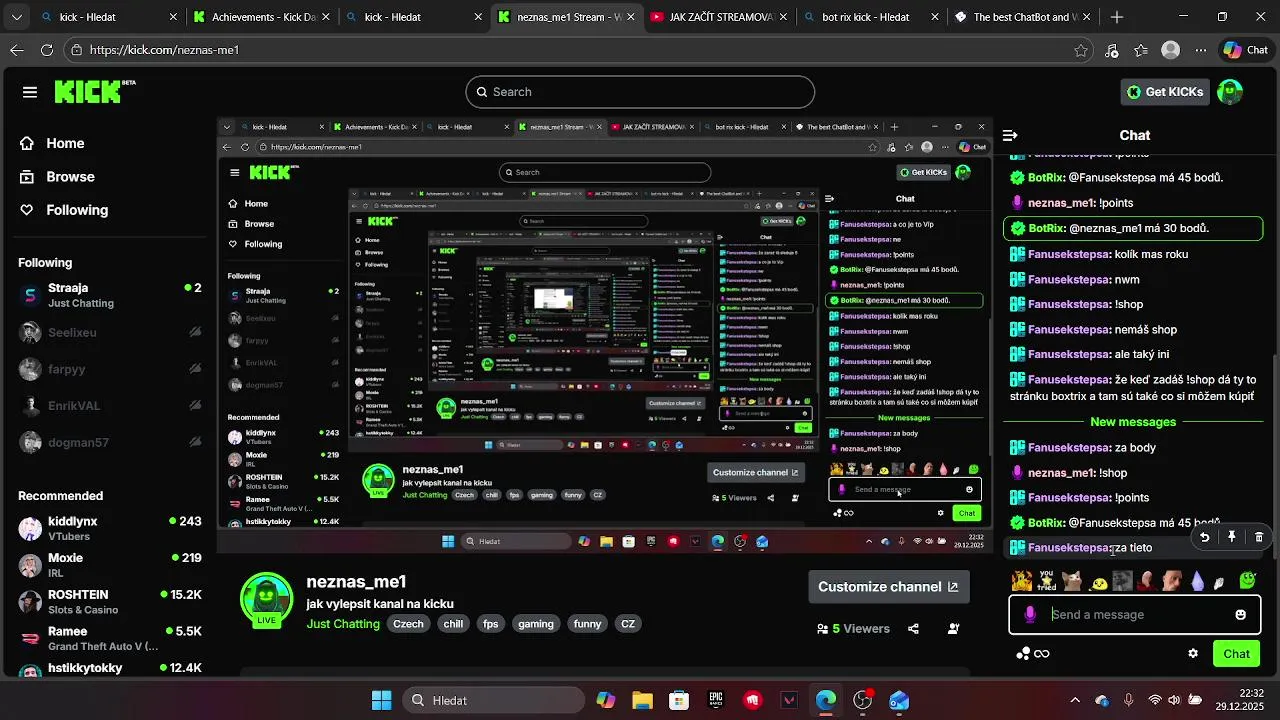Open the Copilot Chat button in Edge

[x=1246, y=50]
